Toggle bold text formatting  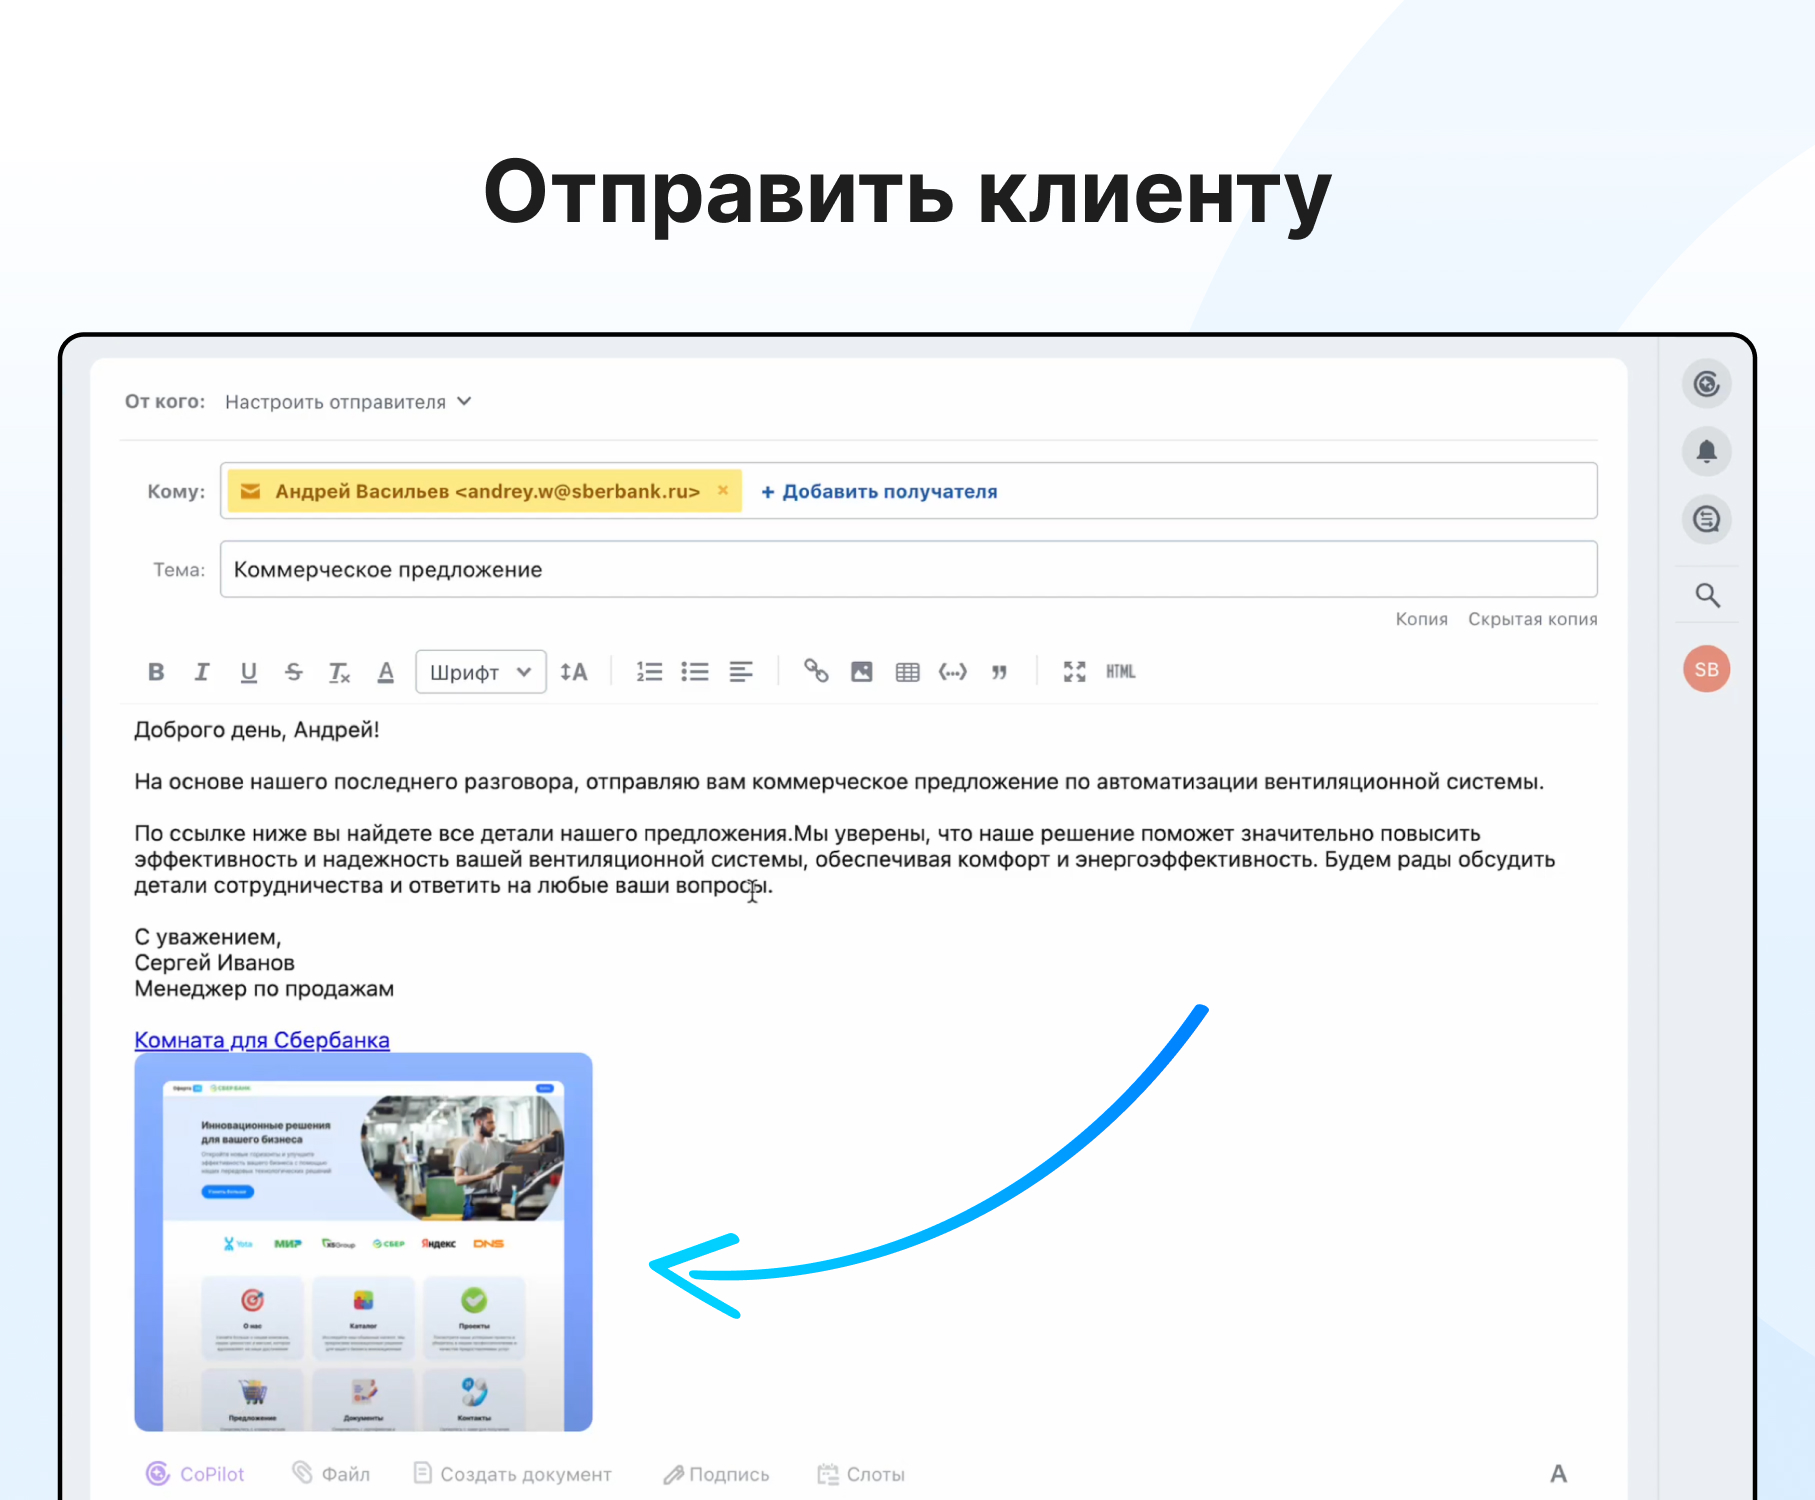156,672
